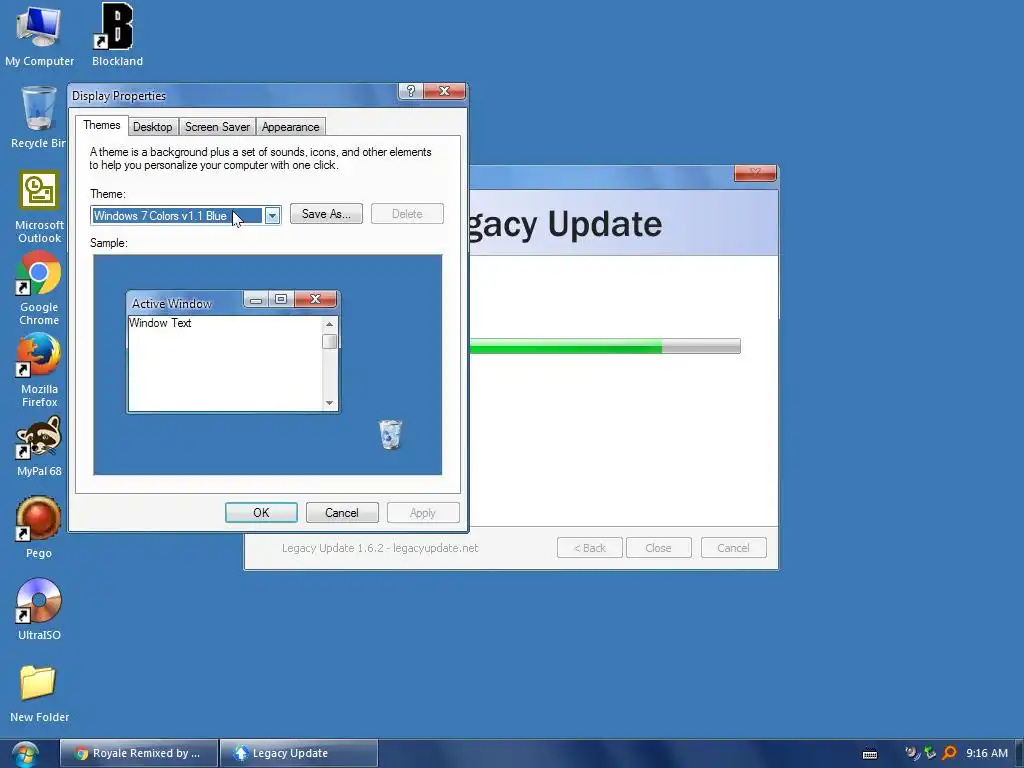
Task: Open the Windows Start orb
Action: [x=25, y=754]
